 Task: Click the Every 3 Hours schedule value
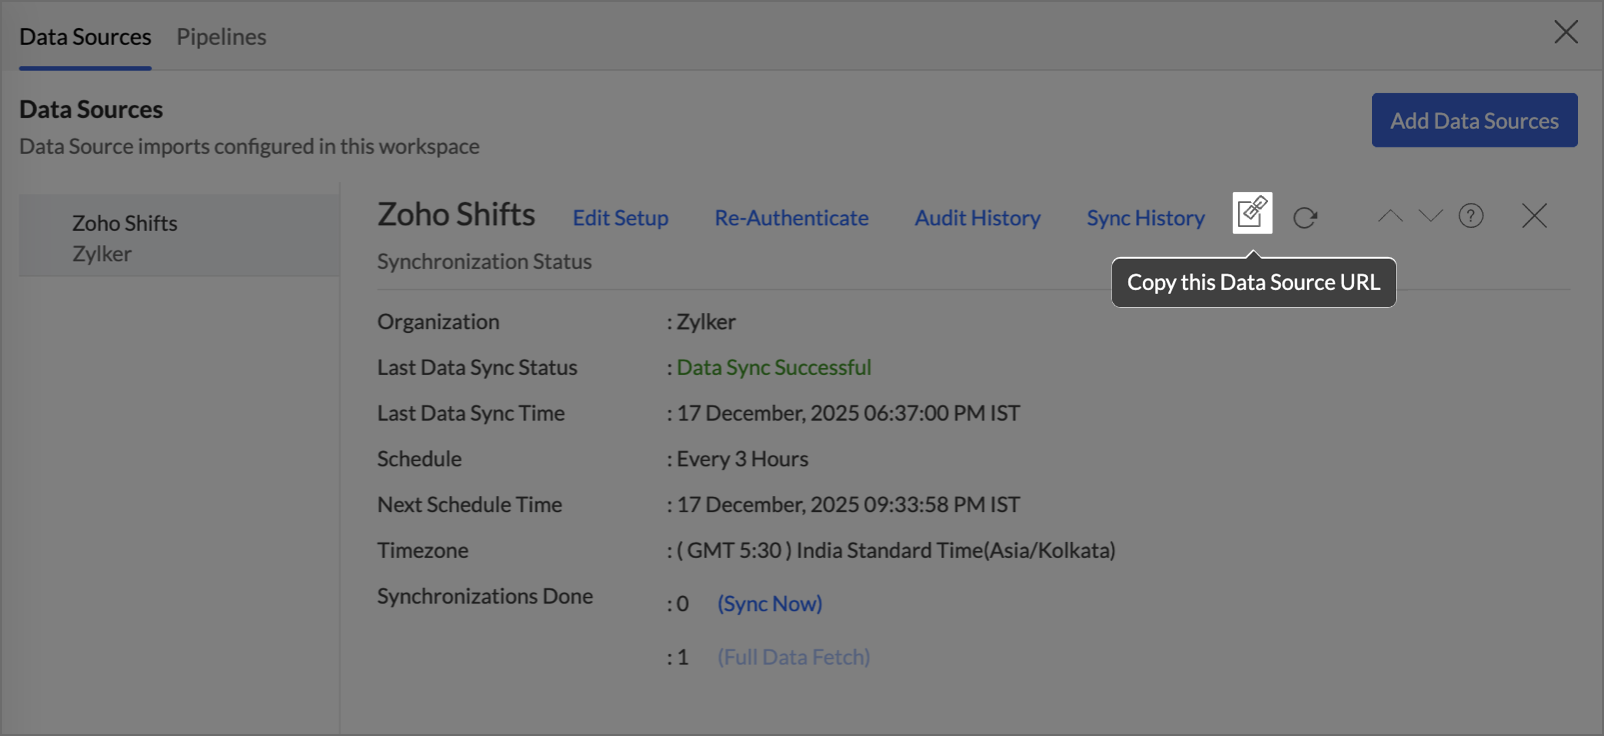click(x=742, y=459)
